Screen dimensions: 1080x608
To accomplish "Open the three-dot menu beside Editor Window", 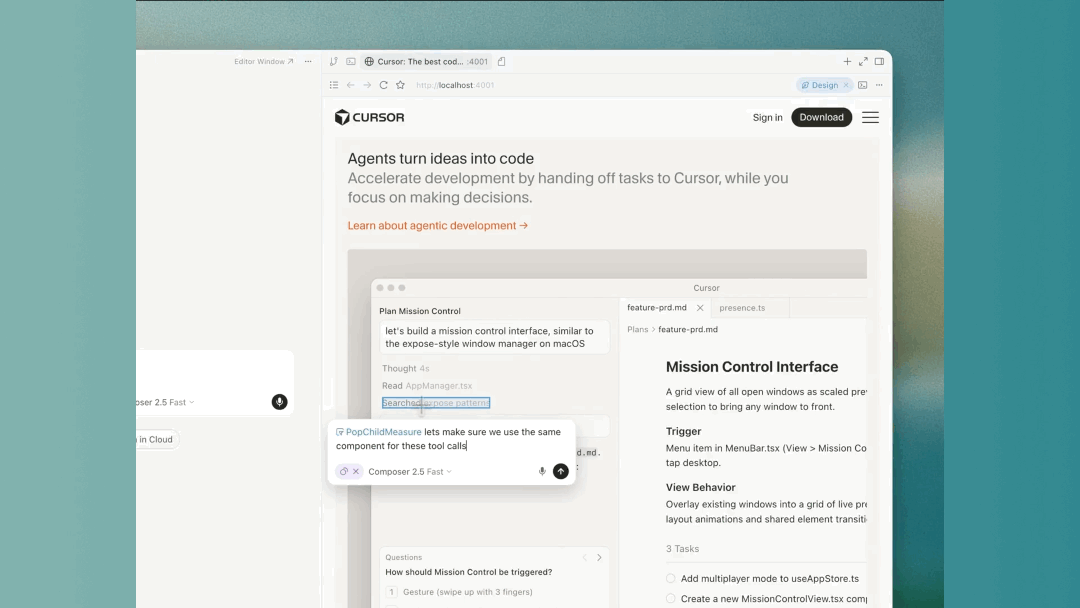I will (308, 61).
